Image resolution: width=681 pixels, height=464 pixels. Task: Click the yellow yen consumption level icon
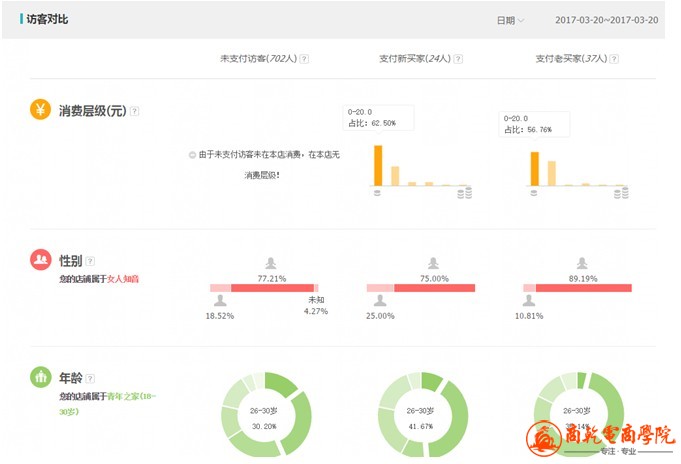click(40, 110)
